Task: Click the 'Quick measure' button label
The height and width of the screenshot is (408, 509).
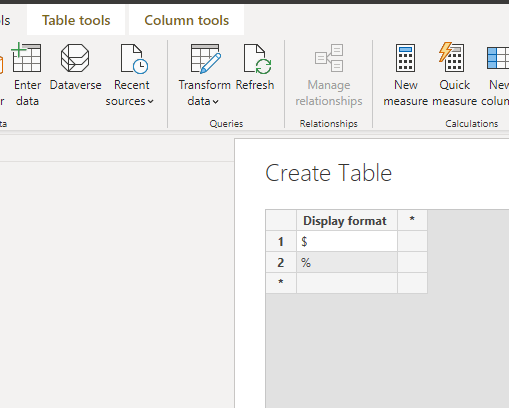Action: [x=454, y=93]
